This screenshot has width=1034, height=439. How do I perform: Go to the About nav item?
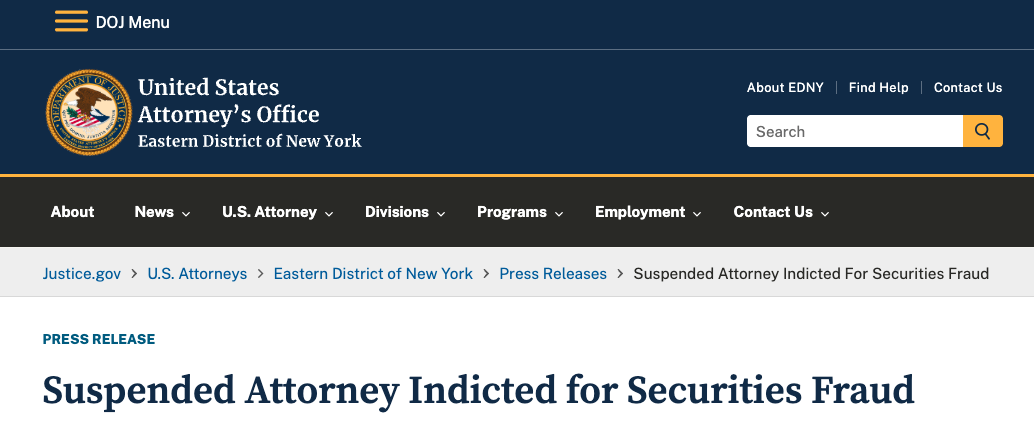(73, 212)
